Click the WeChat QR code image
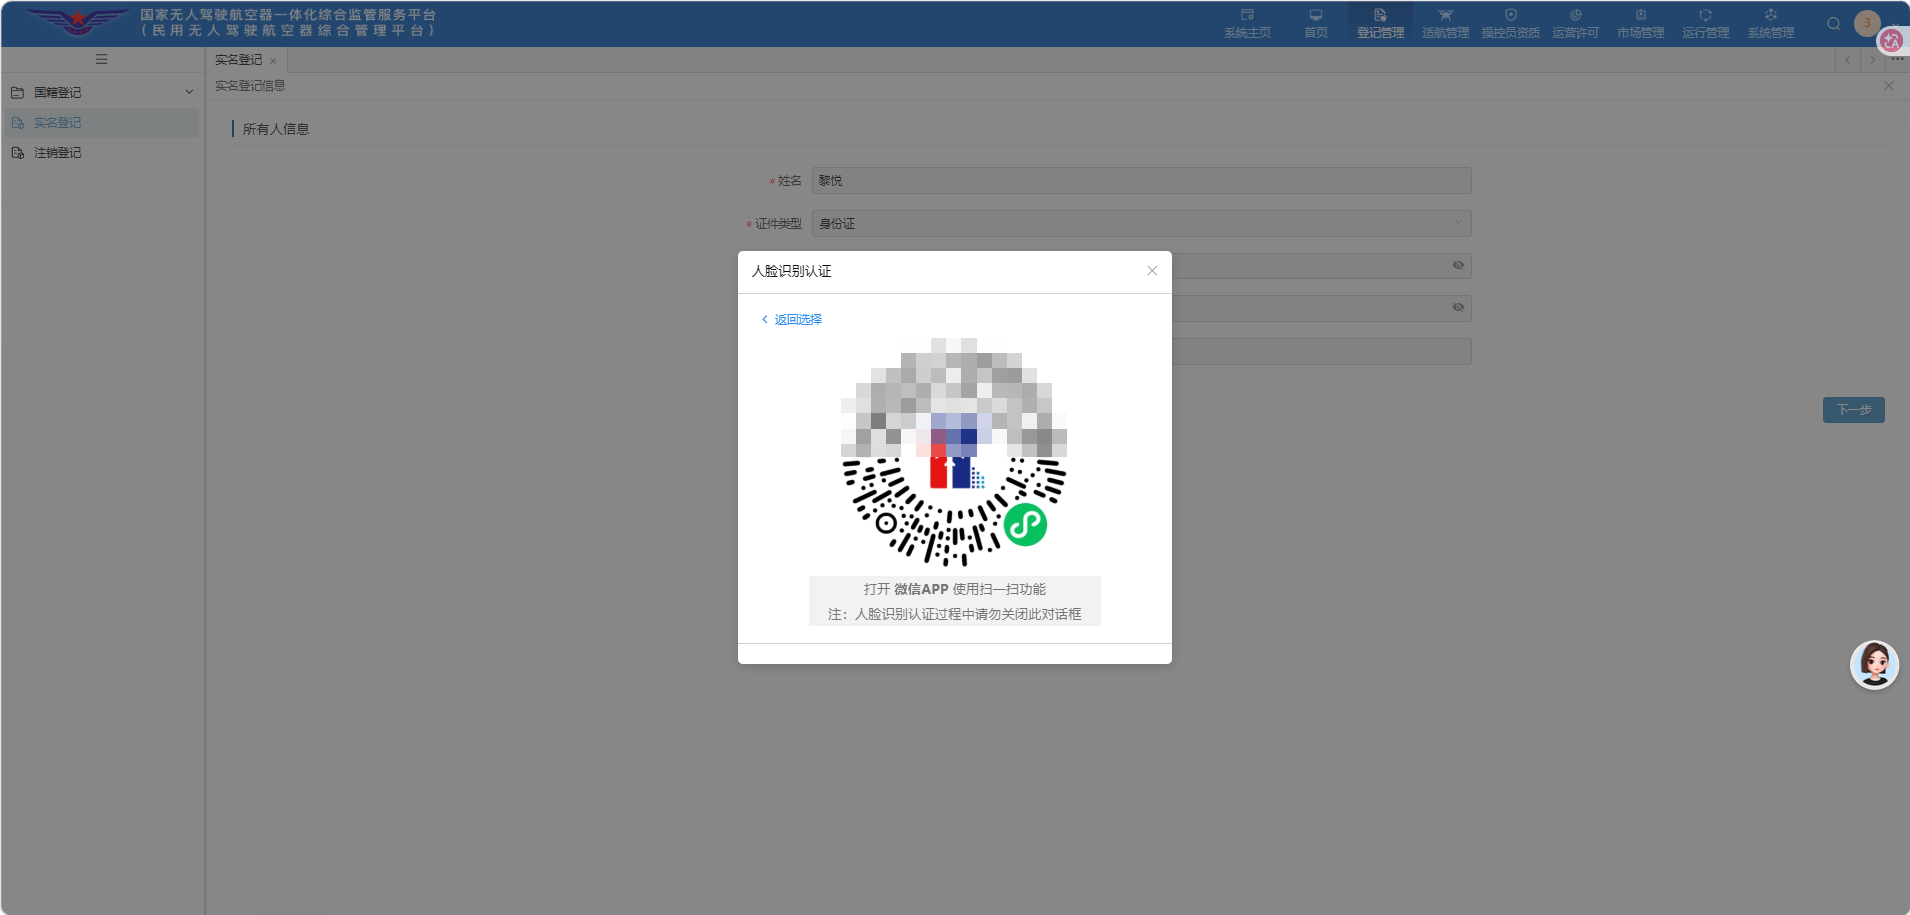The width and height of the screenshot is (1910, 915). pyautogui.click(x=954, y=452)
